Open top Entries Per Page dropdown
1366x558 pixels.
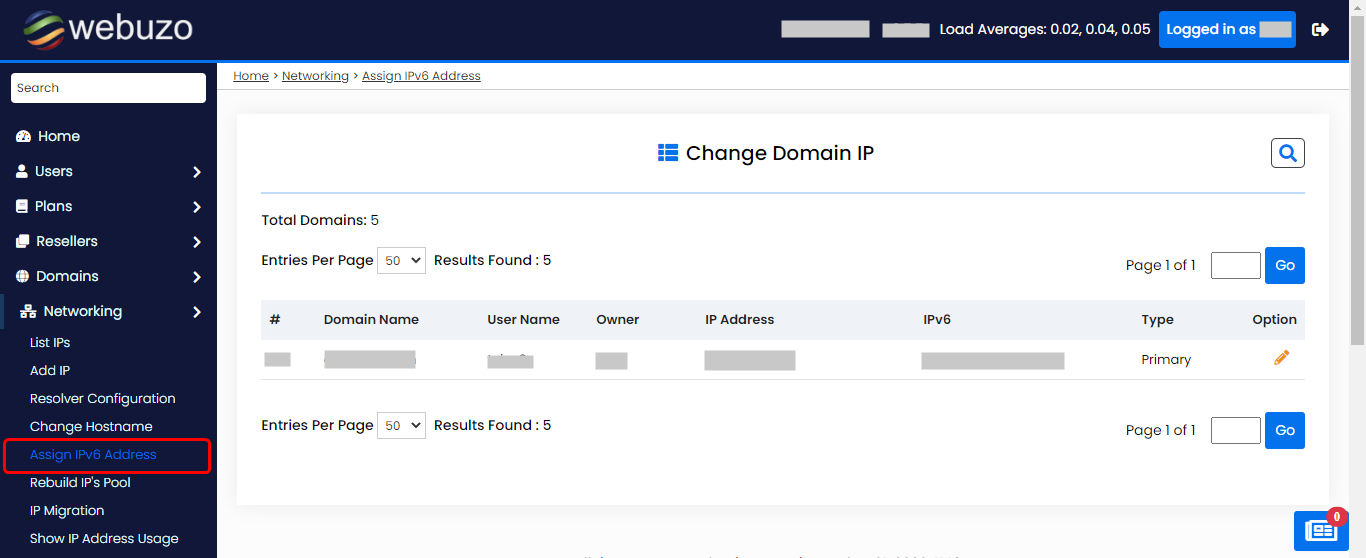point(401,261)
